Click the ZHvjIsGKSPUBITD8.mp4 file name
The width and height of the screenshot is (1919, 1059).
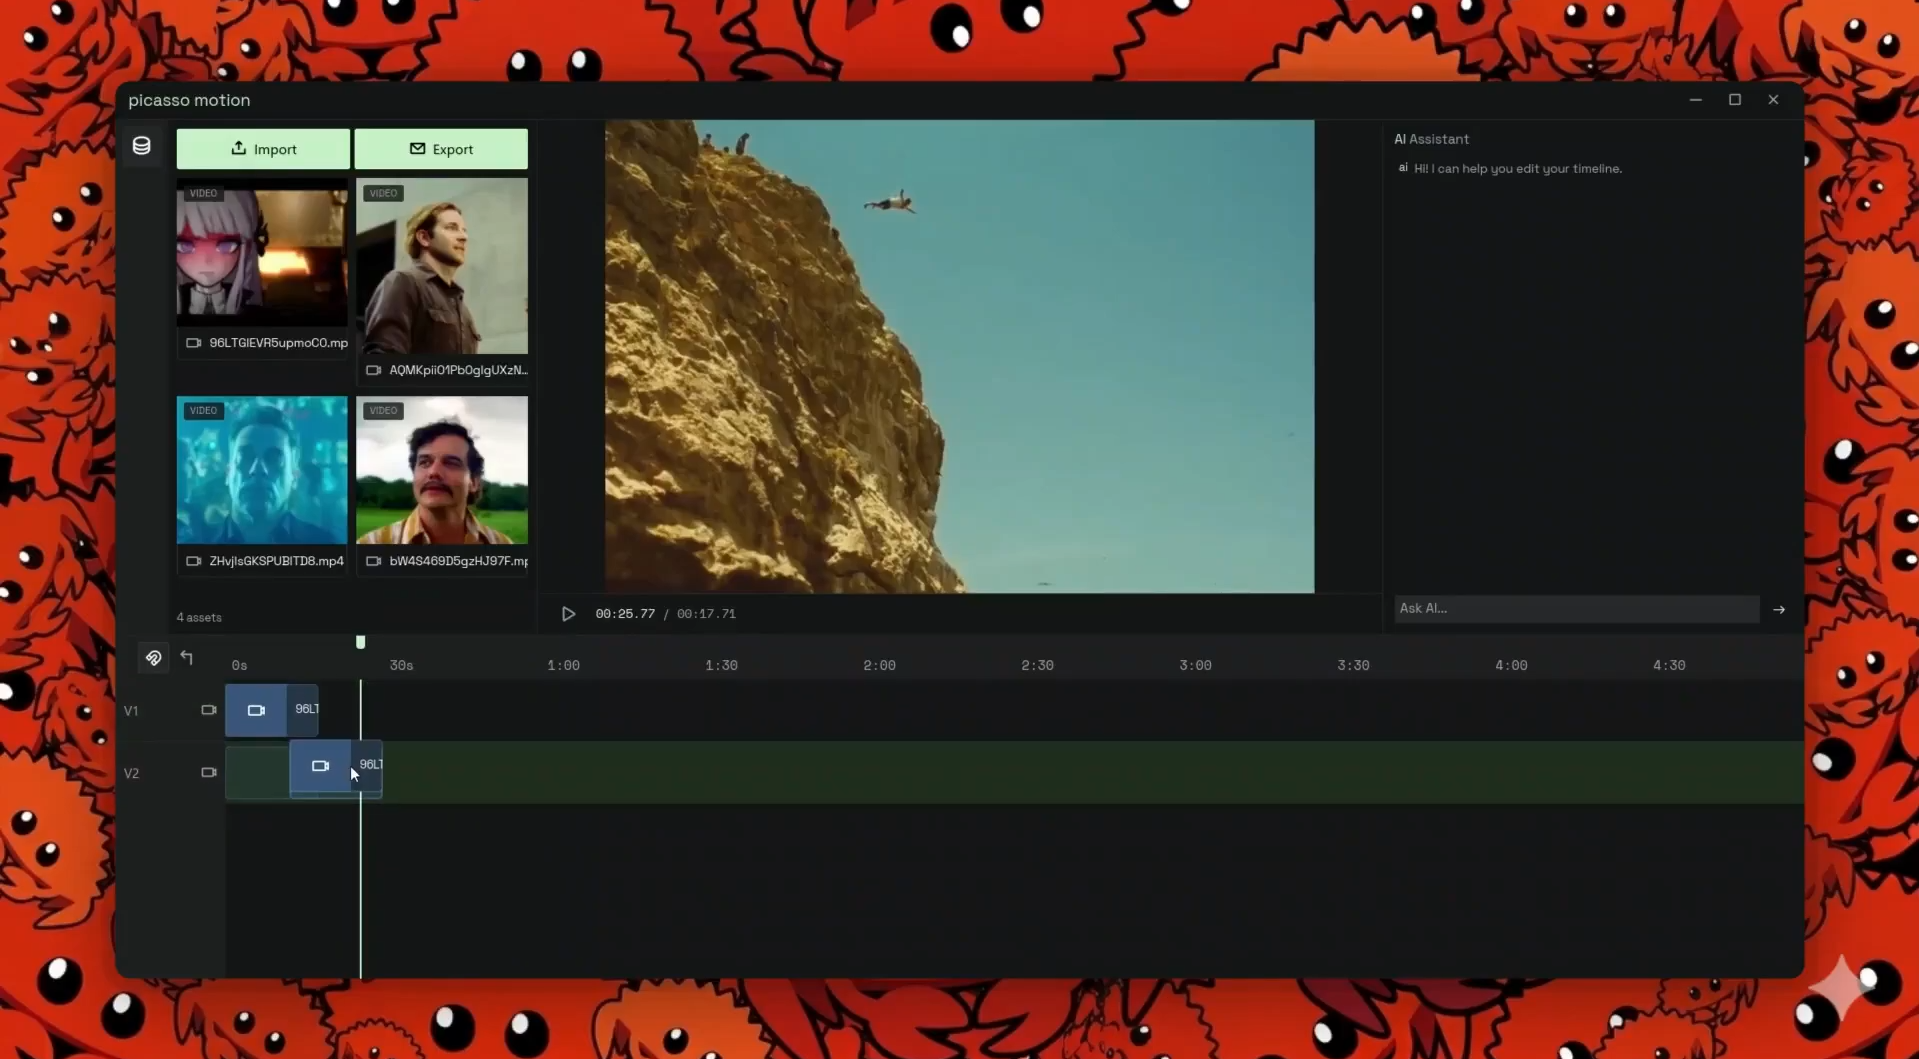276,561
